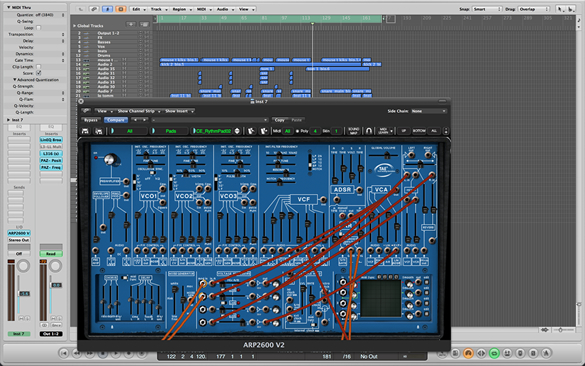This screenshot has height=366, width=585.
Task: Click the Paste button in plugin header
Action: (x=297, y=120)
